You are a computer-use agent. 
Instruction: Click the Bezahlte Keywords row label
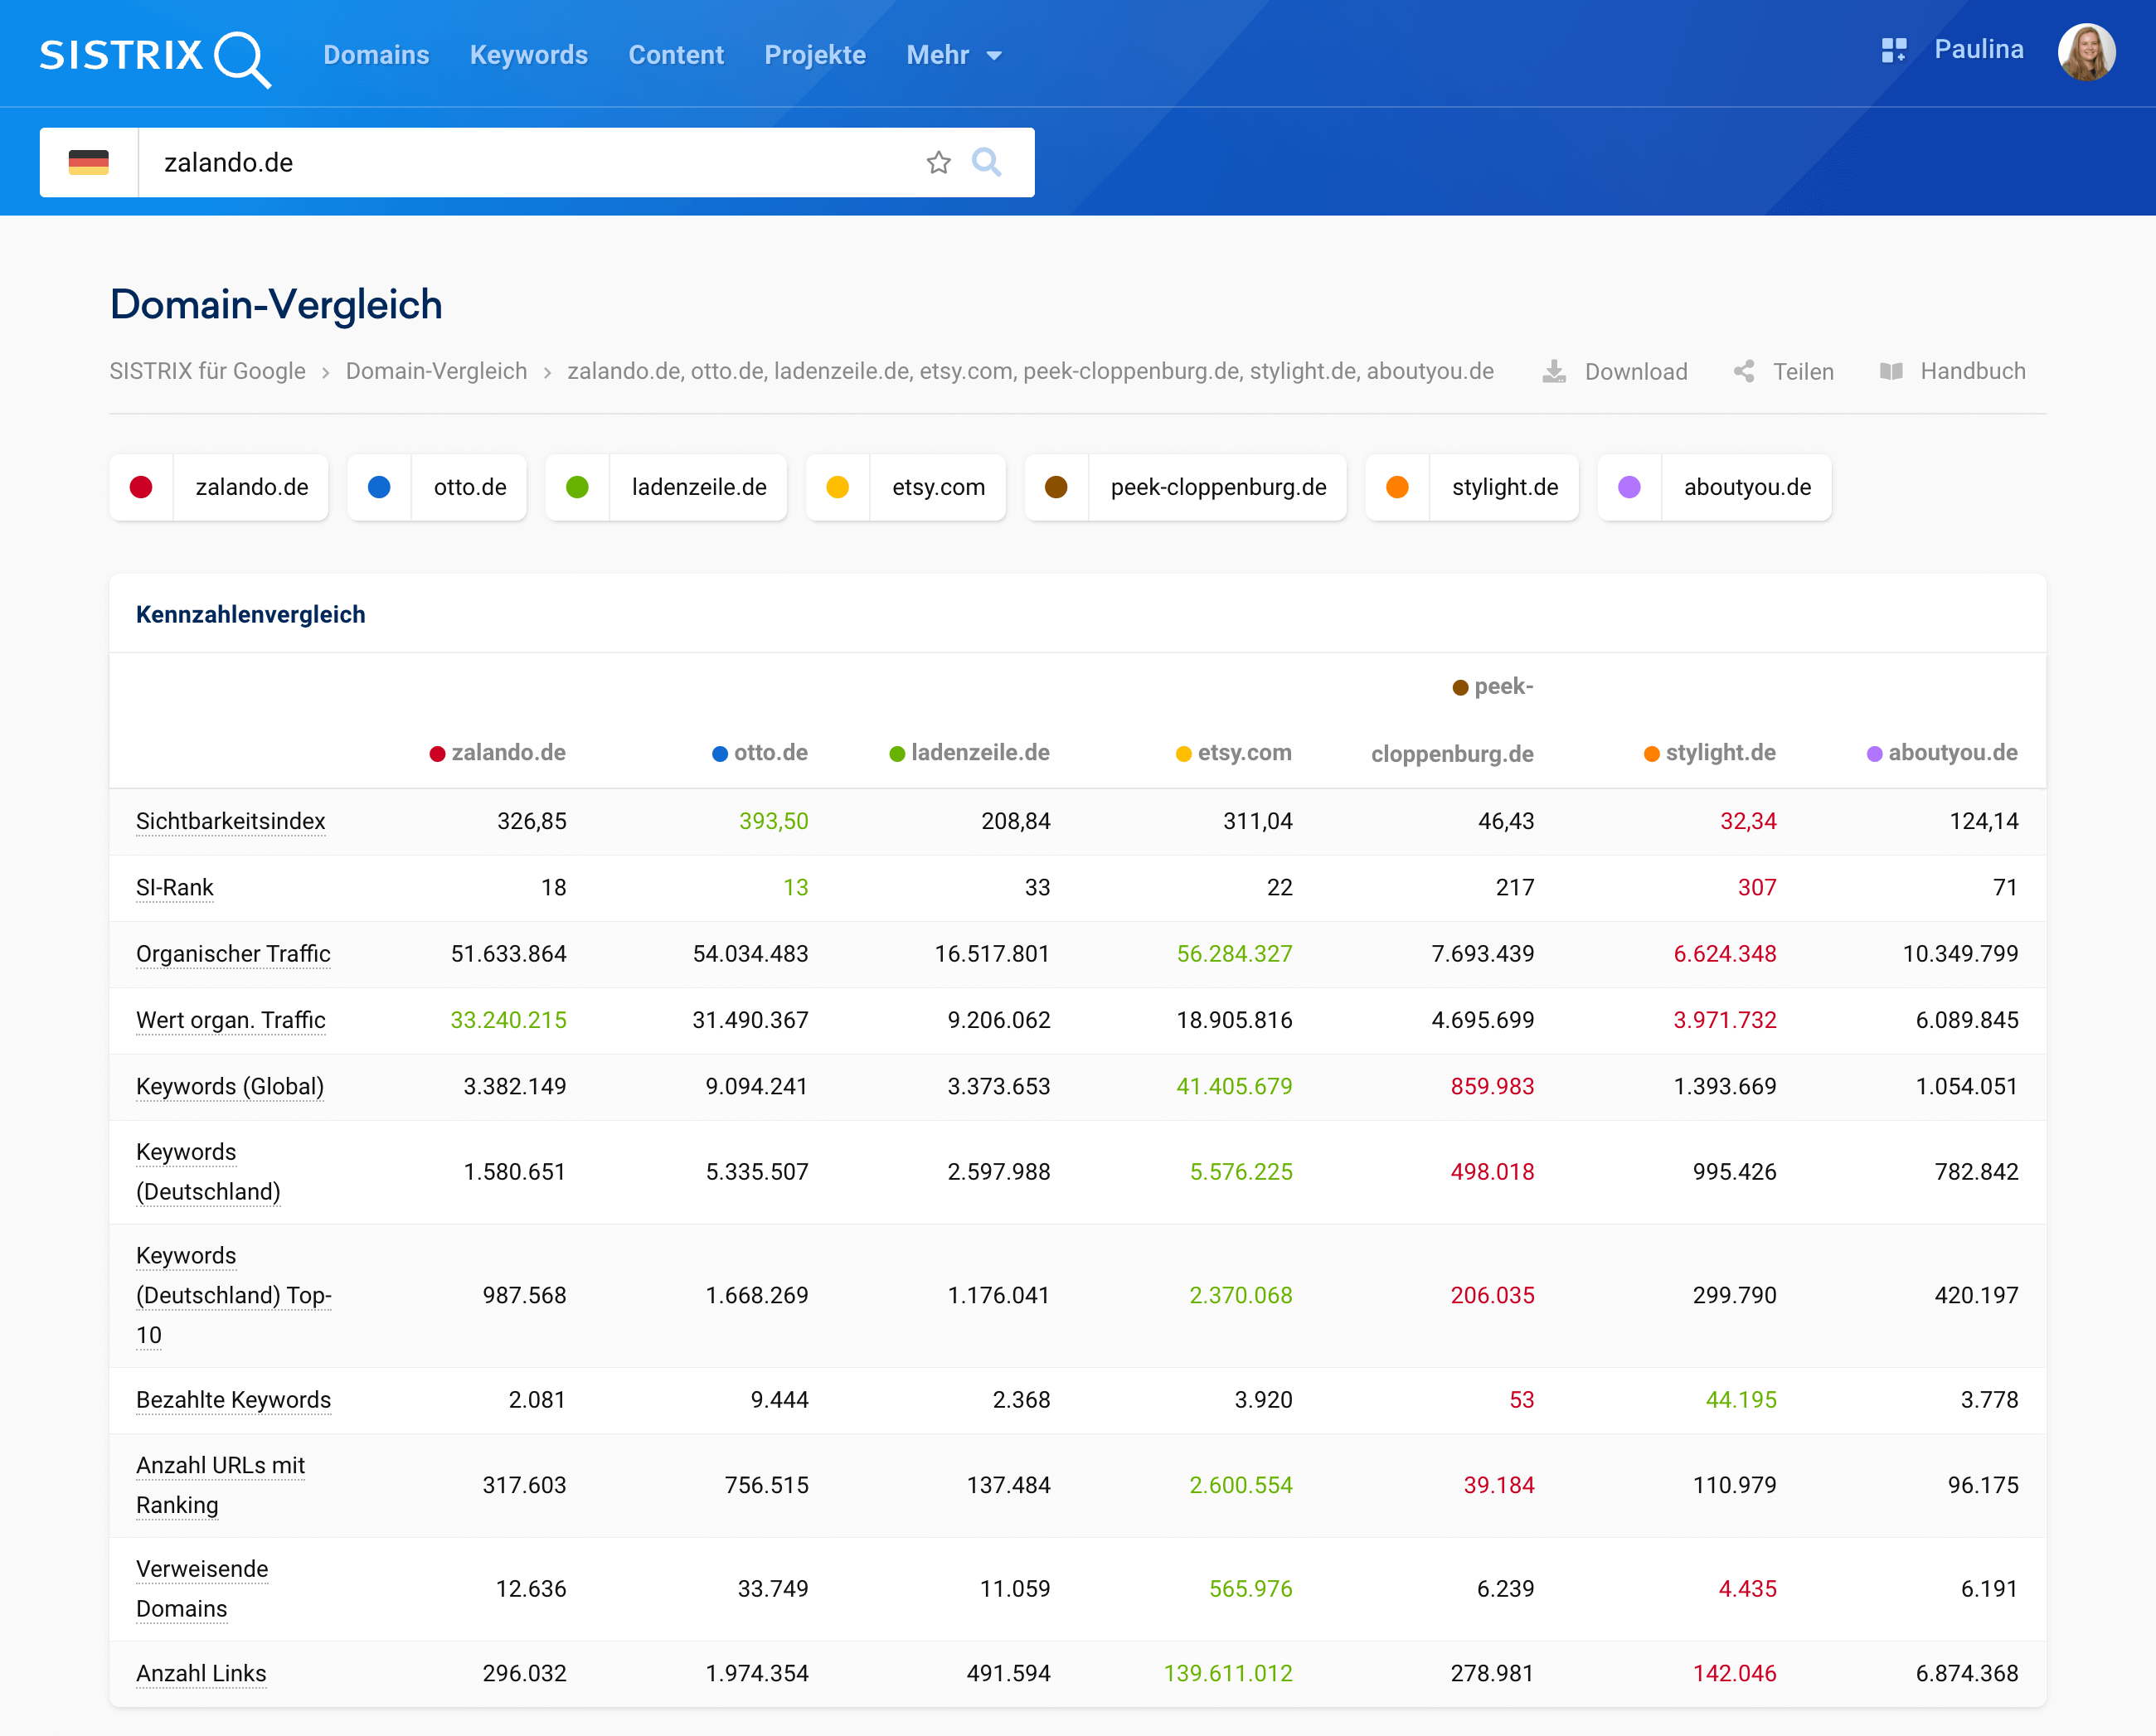[233, 1400]
